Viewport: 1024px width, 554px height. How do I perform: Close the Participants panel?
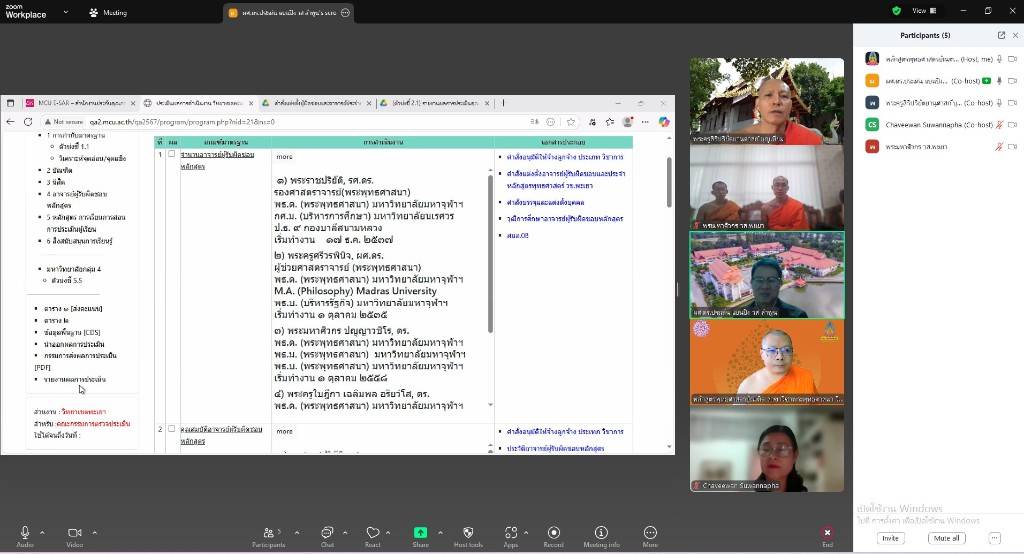[x=1015, y=35]
